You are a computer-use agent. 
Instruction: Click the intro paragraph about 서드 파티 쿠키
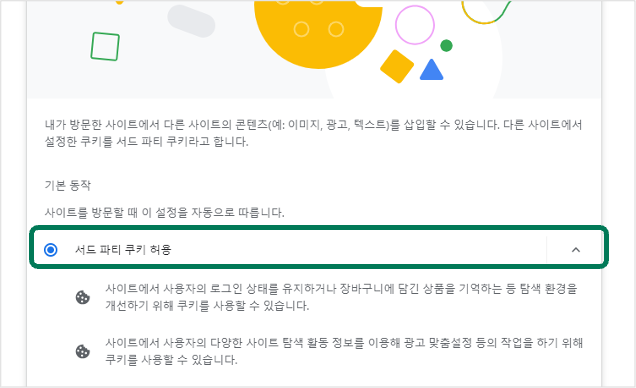(313, 133)
